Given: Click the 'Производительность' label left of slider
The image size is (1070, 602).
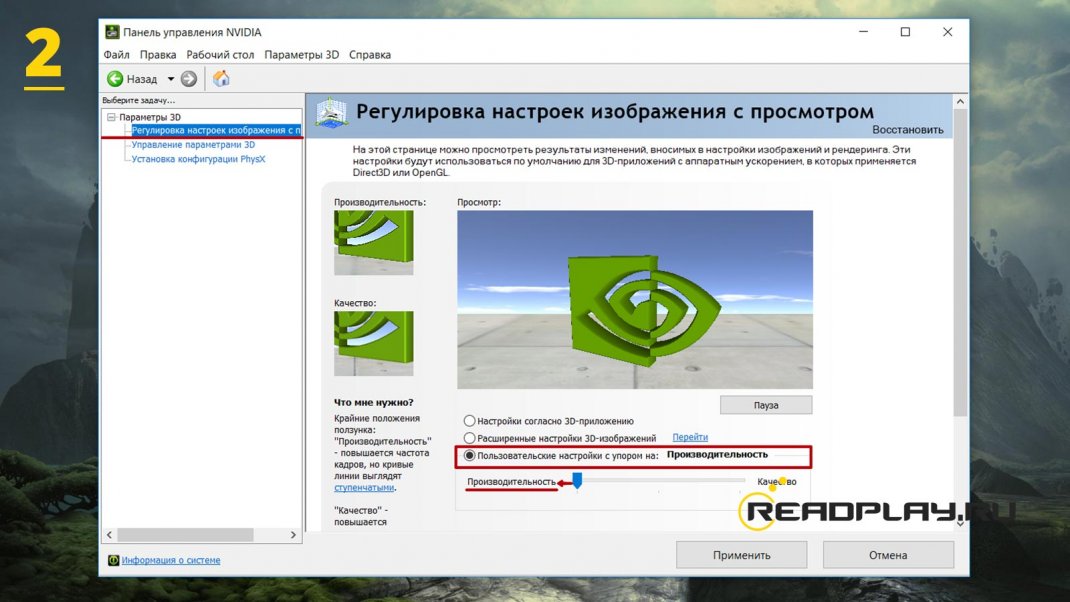Looking at the screenshot, I should coord(511,482).
